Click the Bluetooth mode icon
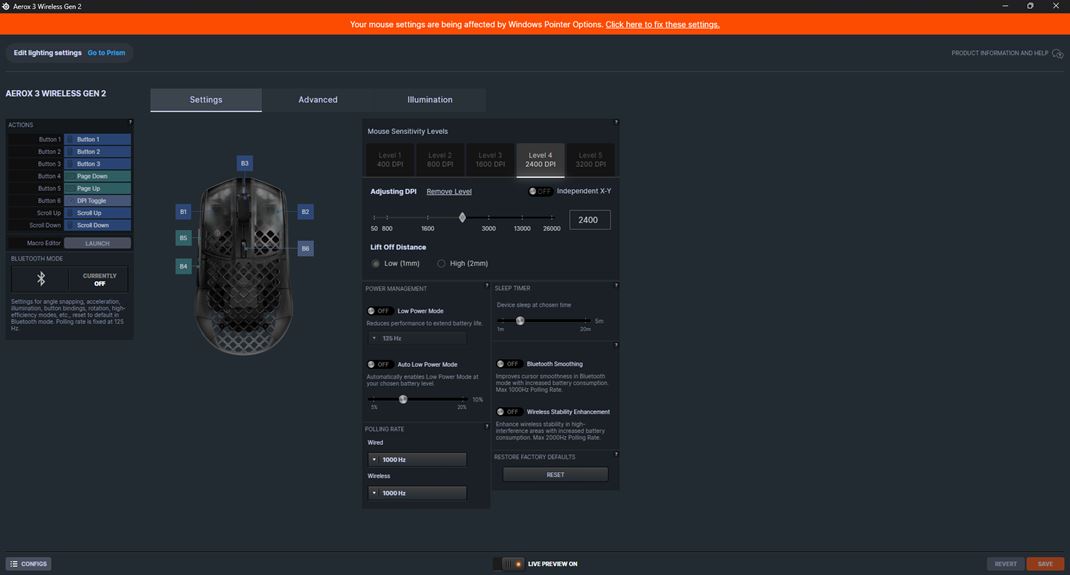 [x=41, y=278]
